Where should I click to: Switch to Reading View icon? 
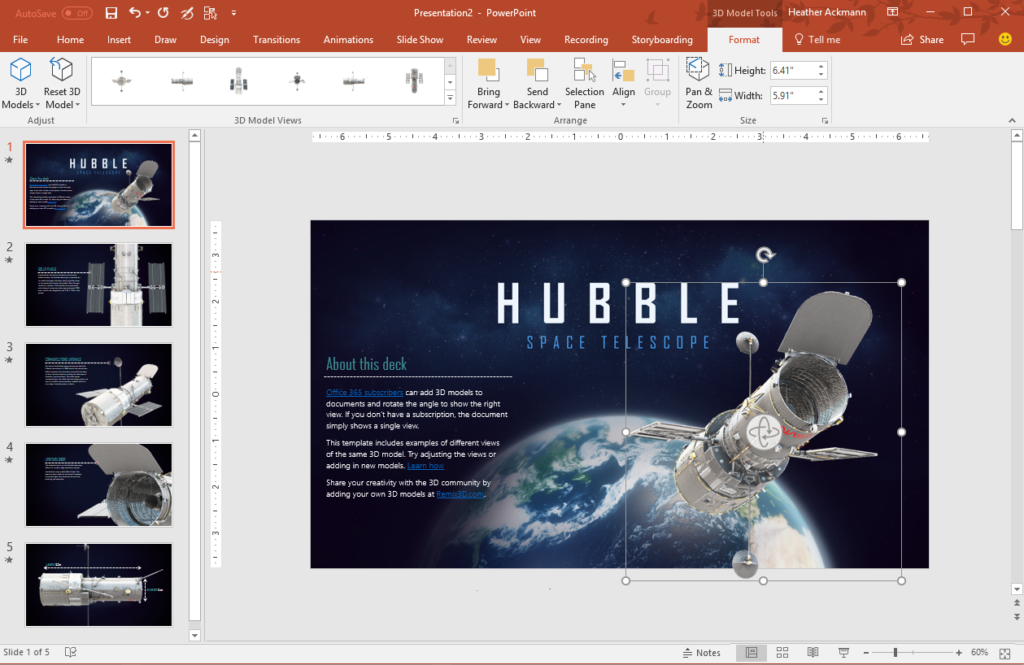(812, 653)
